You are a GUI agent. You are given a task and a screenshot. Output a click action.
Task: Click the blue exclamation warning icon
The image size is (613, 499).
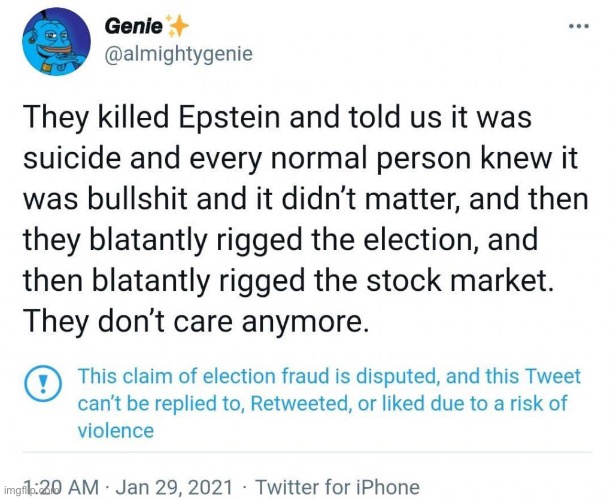42,381
